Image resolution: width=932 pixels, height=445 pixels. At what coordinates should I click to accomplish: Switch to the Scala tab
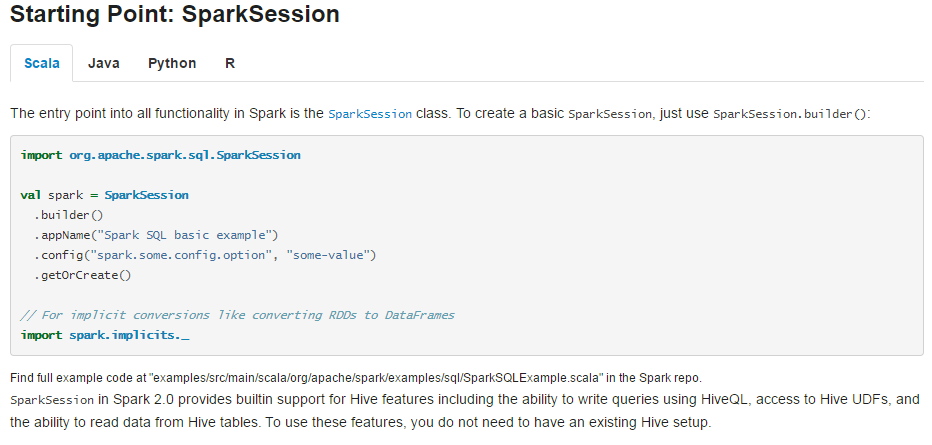(x=42, y=63)
